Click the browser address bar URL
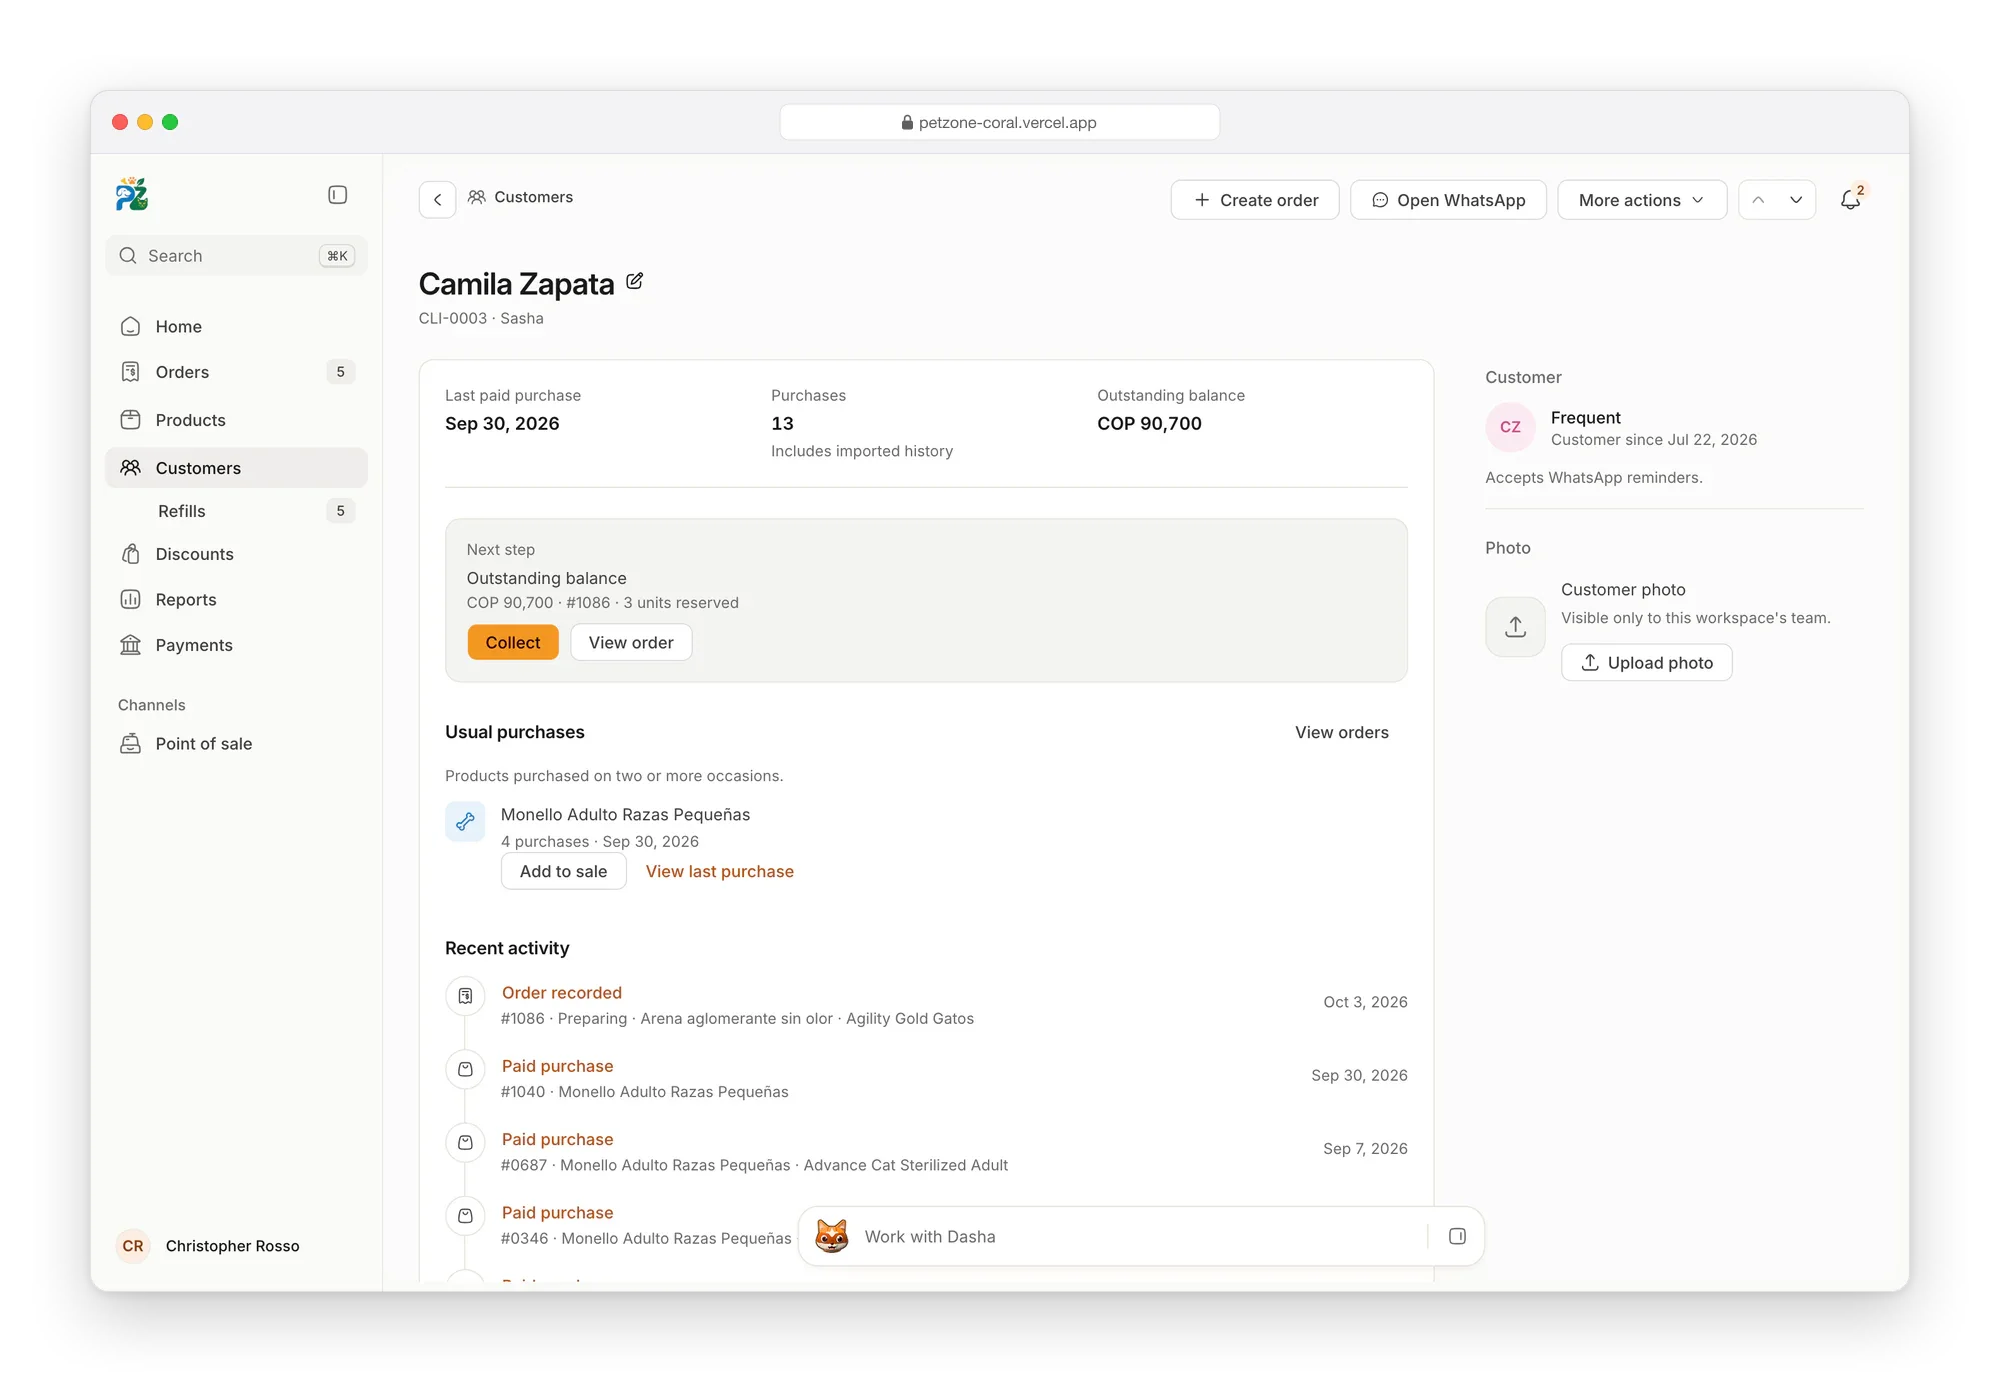 [1000, 122]
